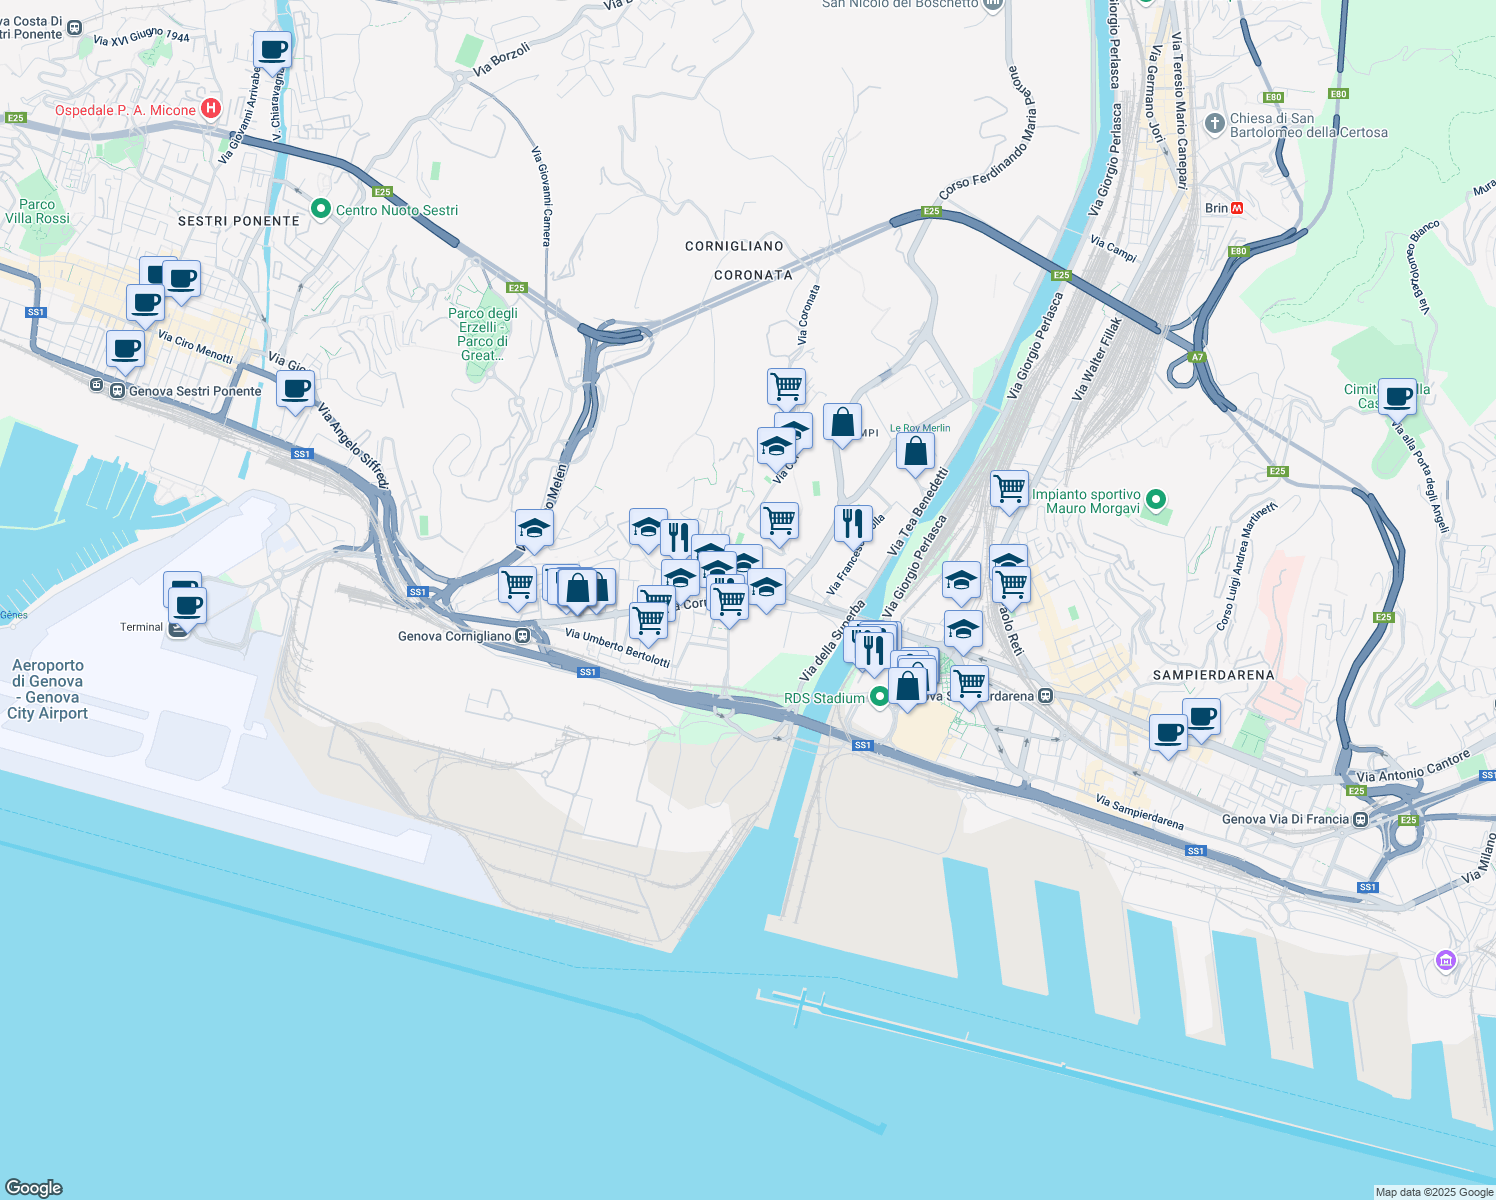Click the green Impianto sportivo Mauro Morgavi pin
The image size is (1496, 1200).
[x=1156, y=499]
